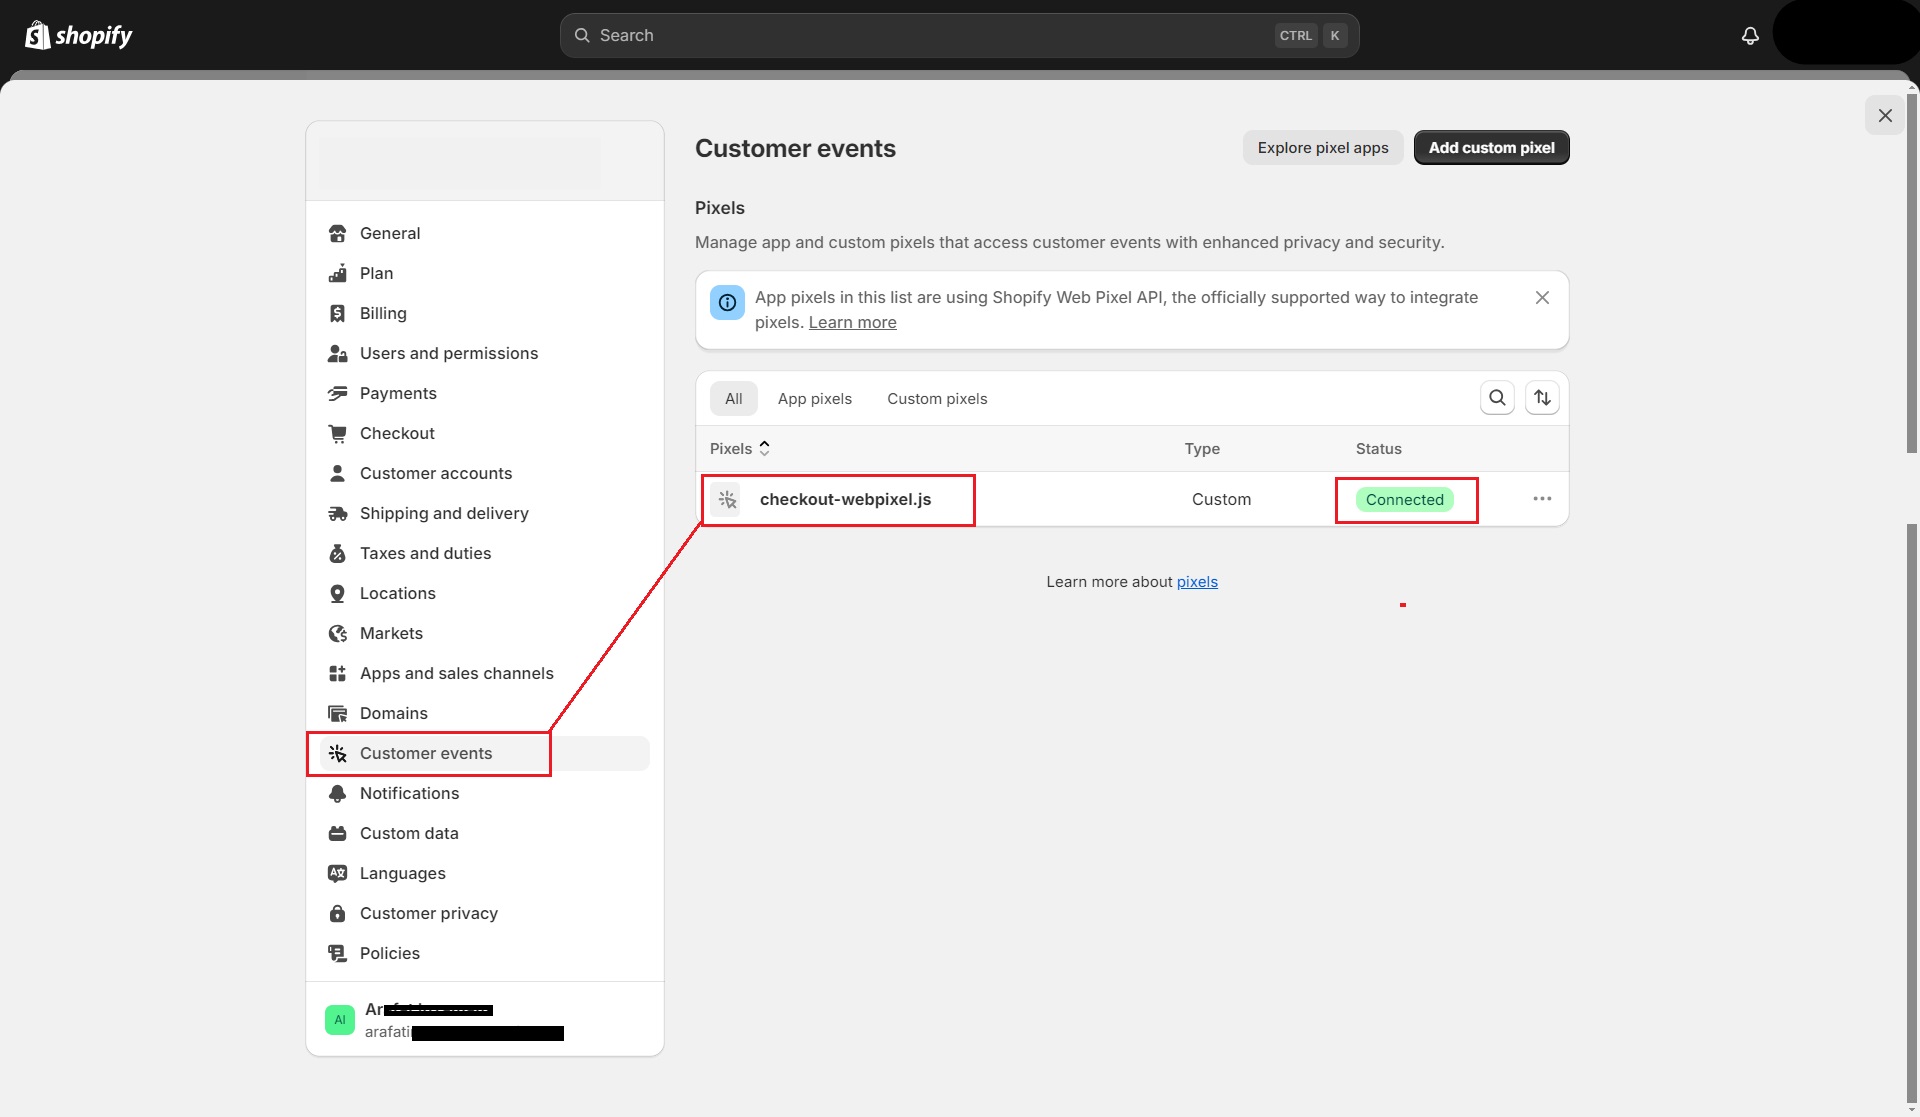
Task: Open the pixels help link
Action: (x=1197, y=582)
